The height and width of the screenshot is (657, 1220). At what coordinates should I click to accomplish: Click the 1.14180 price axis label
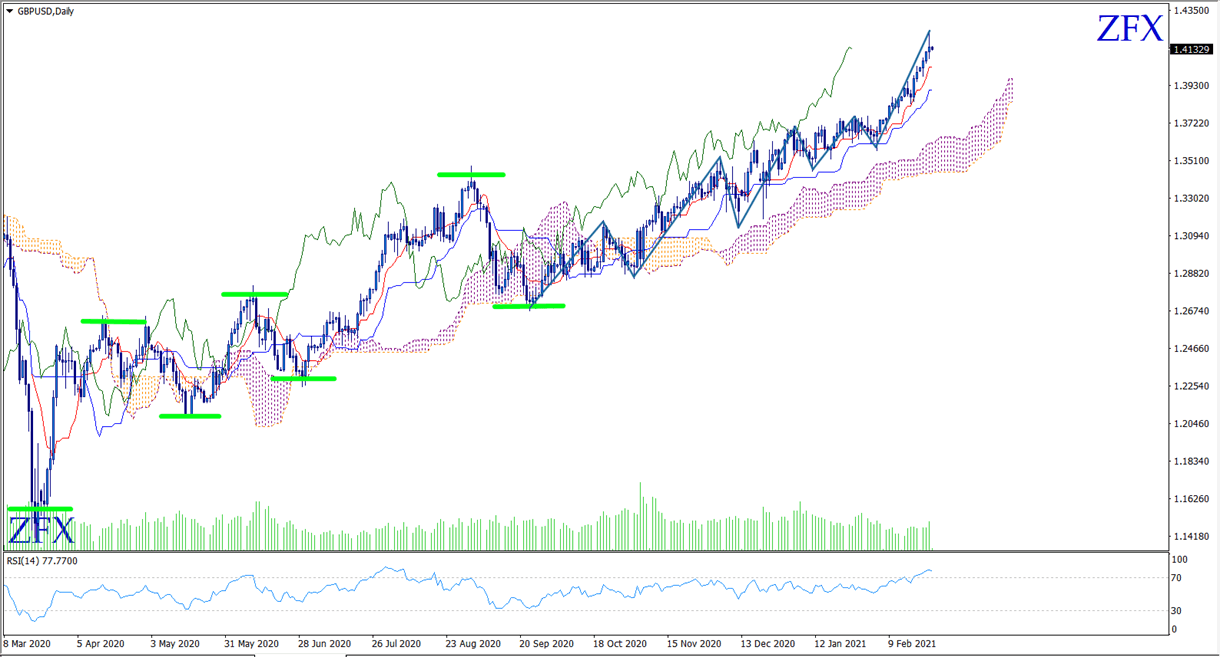(1194, 537)
